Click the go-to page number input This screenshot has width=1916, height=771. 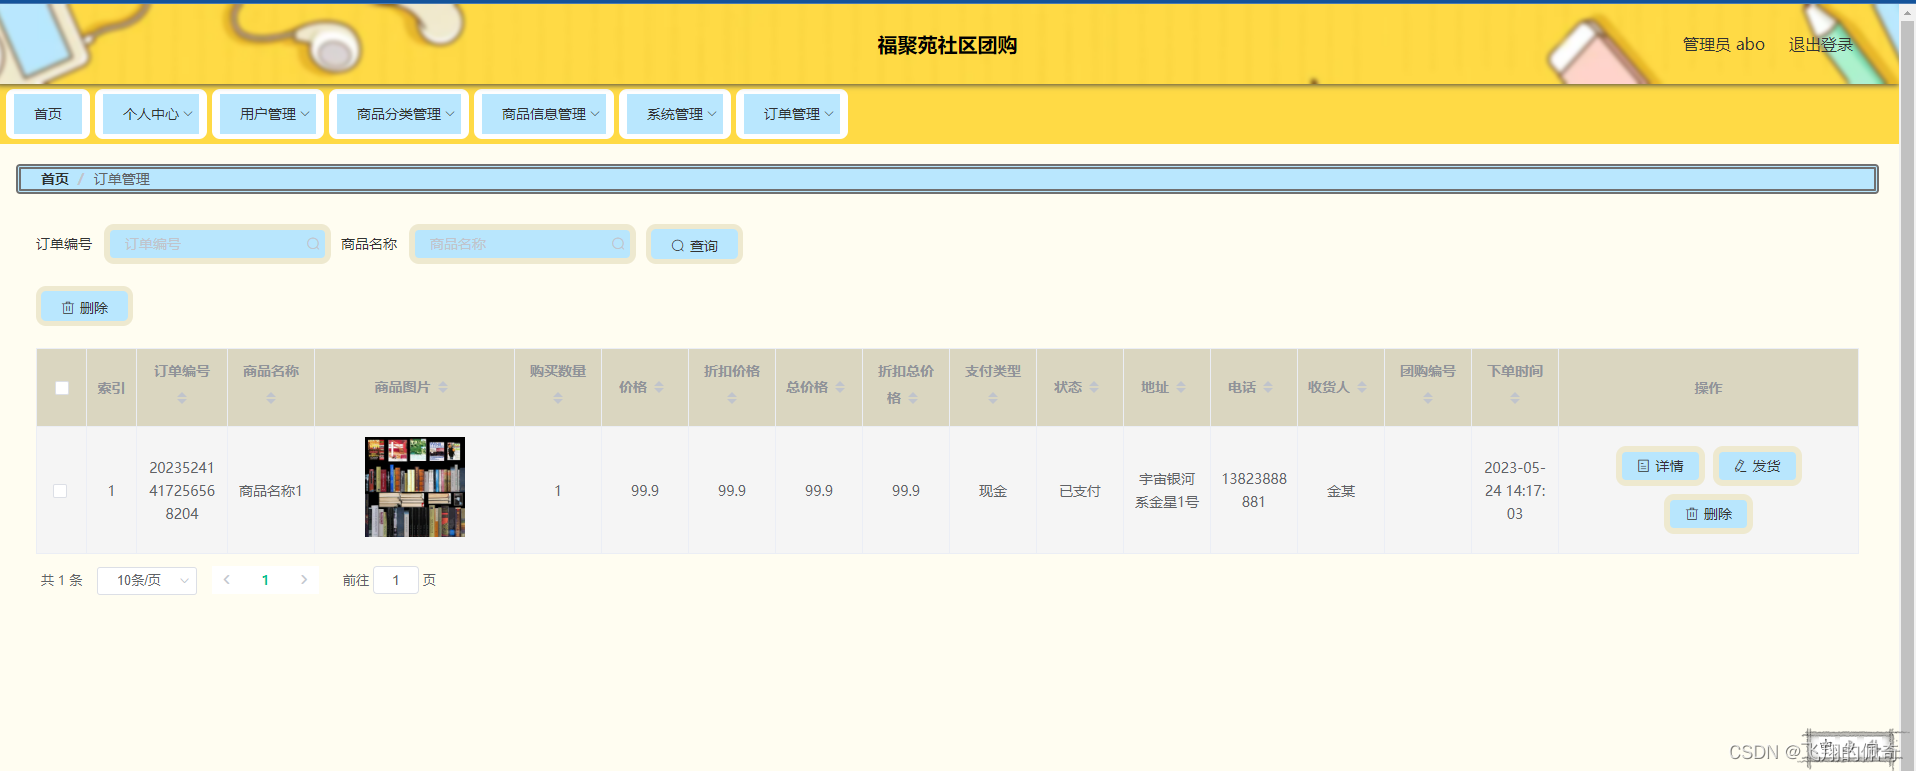(x=396, y=580)
